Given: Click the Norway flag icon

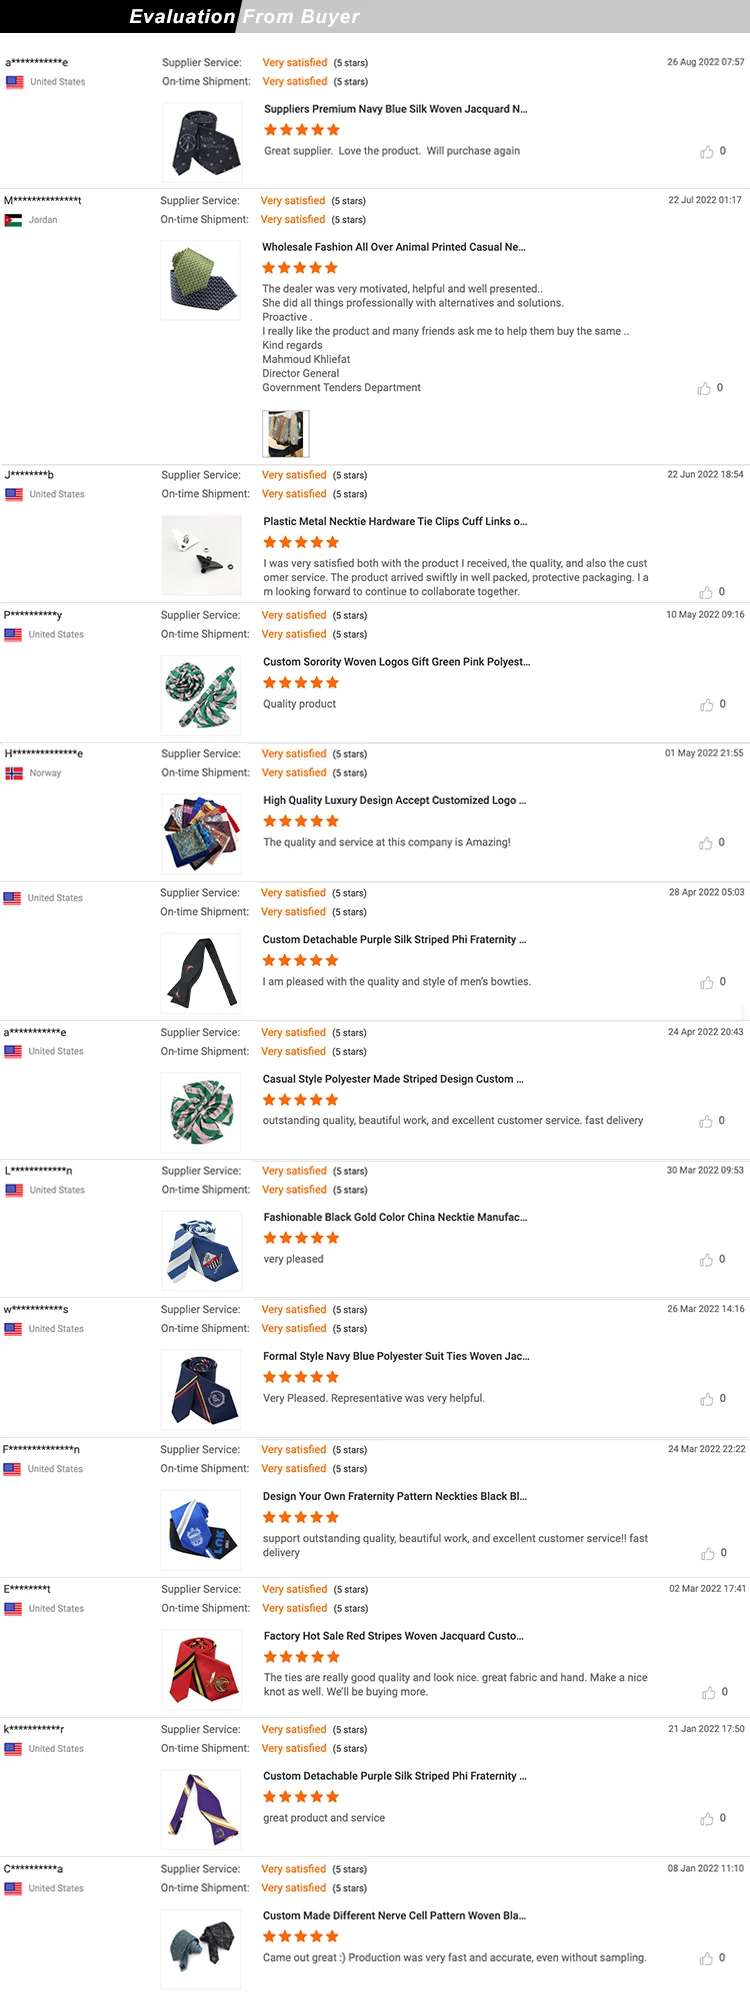Looking at the screenshot, I should click(14, 773).
